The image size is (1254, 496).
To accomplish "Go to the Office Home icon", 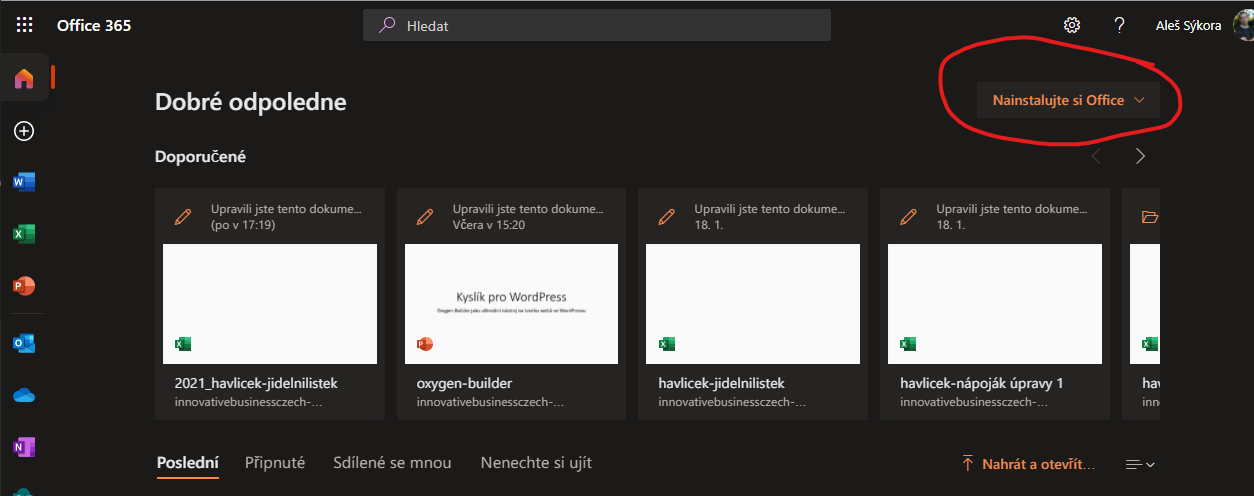I will tap(24, 78).
